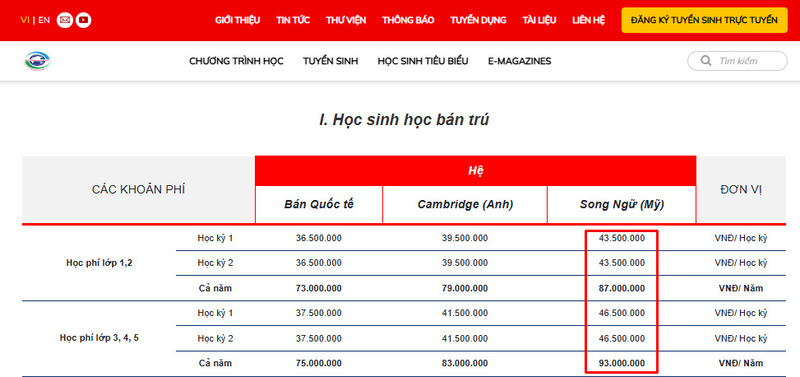Focus the Tìm kiếm search field

click(x=737, y=61)
